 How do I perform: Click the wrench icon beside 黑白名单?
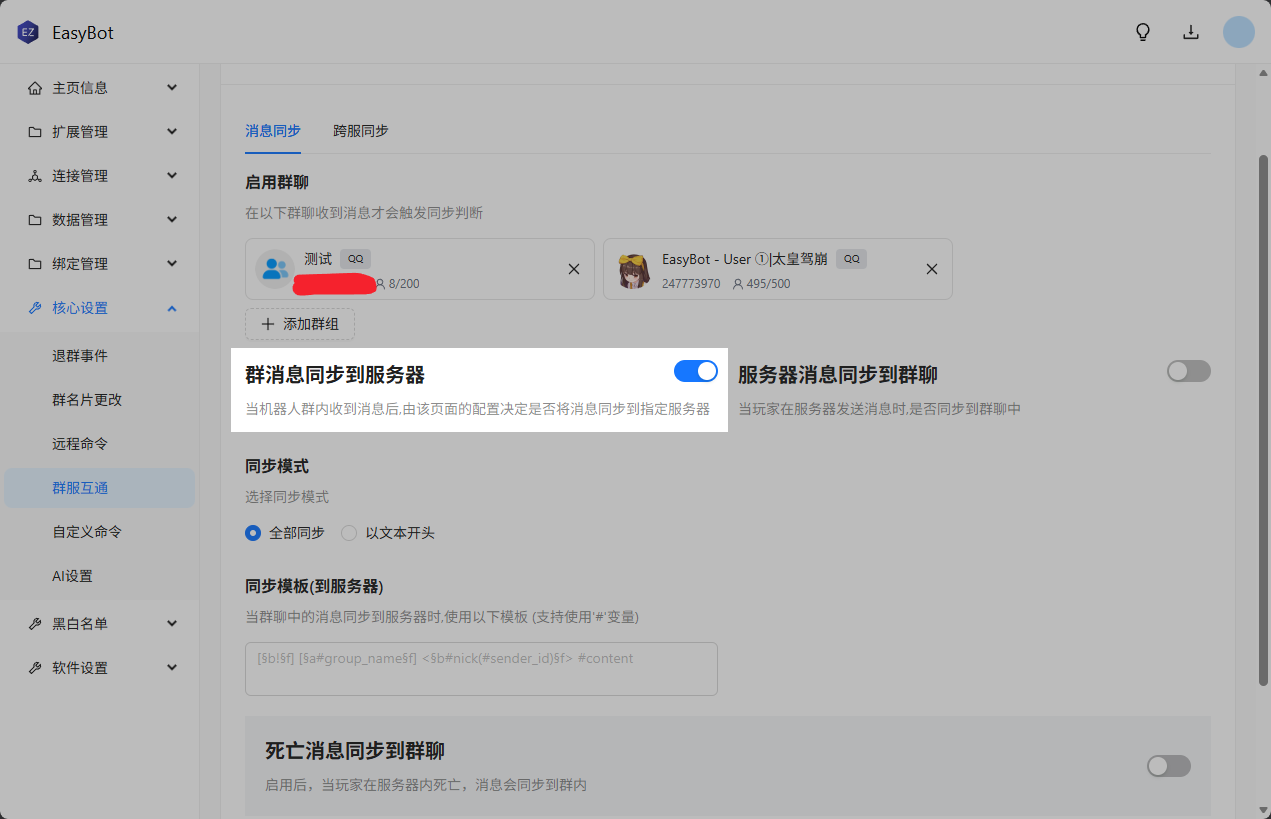(35, 624)
